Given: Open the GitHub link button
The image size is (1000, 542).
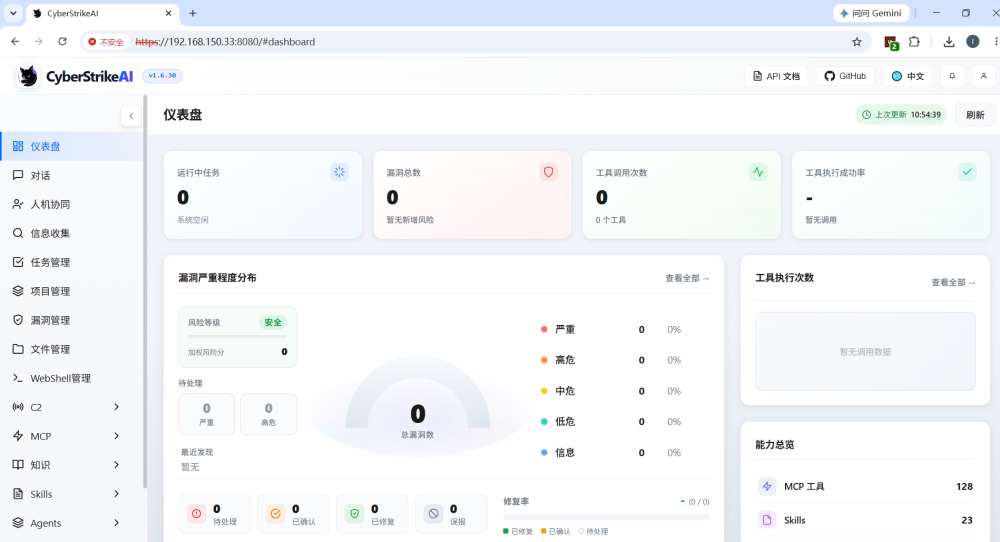Looking at the screenshot, I should (x=846, y=76).
